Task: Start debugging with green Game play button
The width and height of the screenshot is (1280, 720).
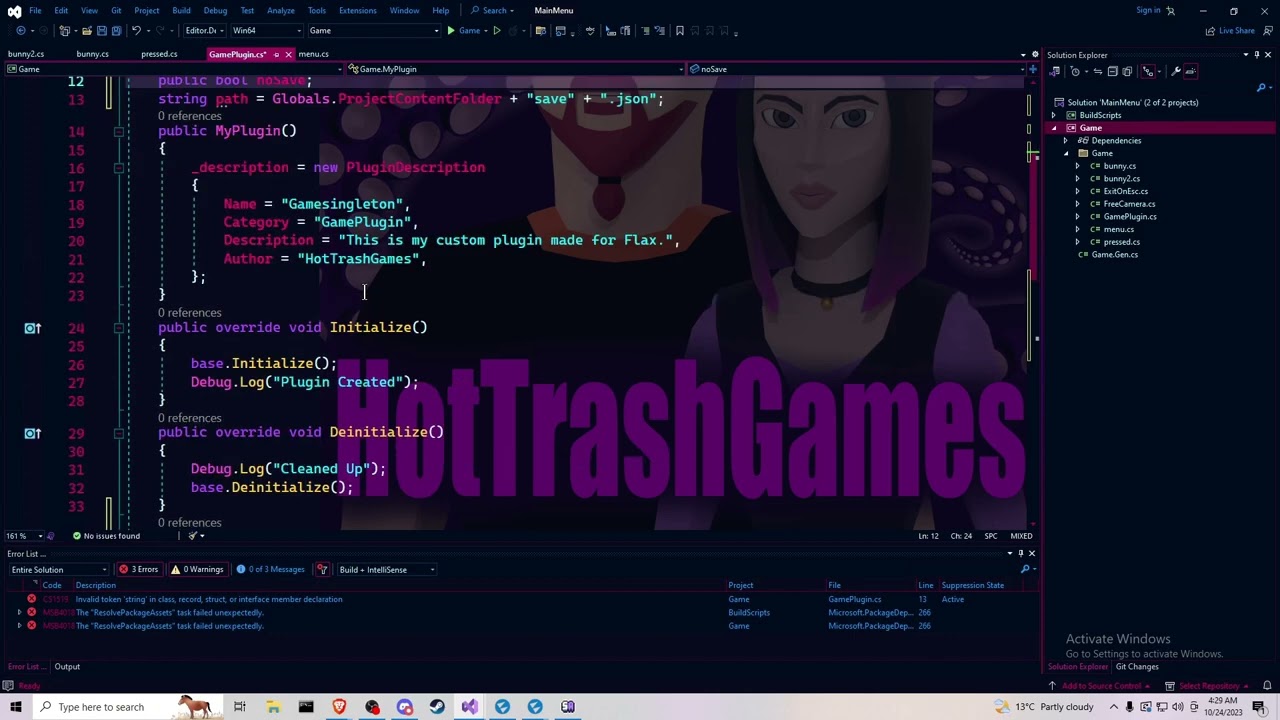Action: (x=464, y=30)
